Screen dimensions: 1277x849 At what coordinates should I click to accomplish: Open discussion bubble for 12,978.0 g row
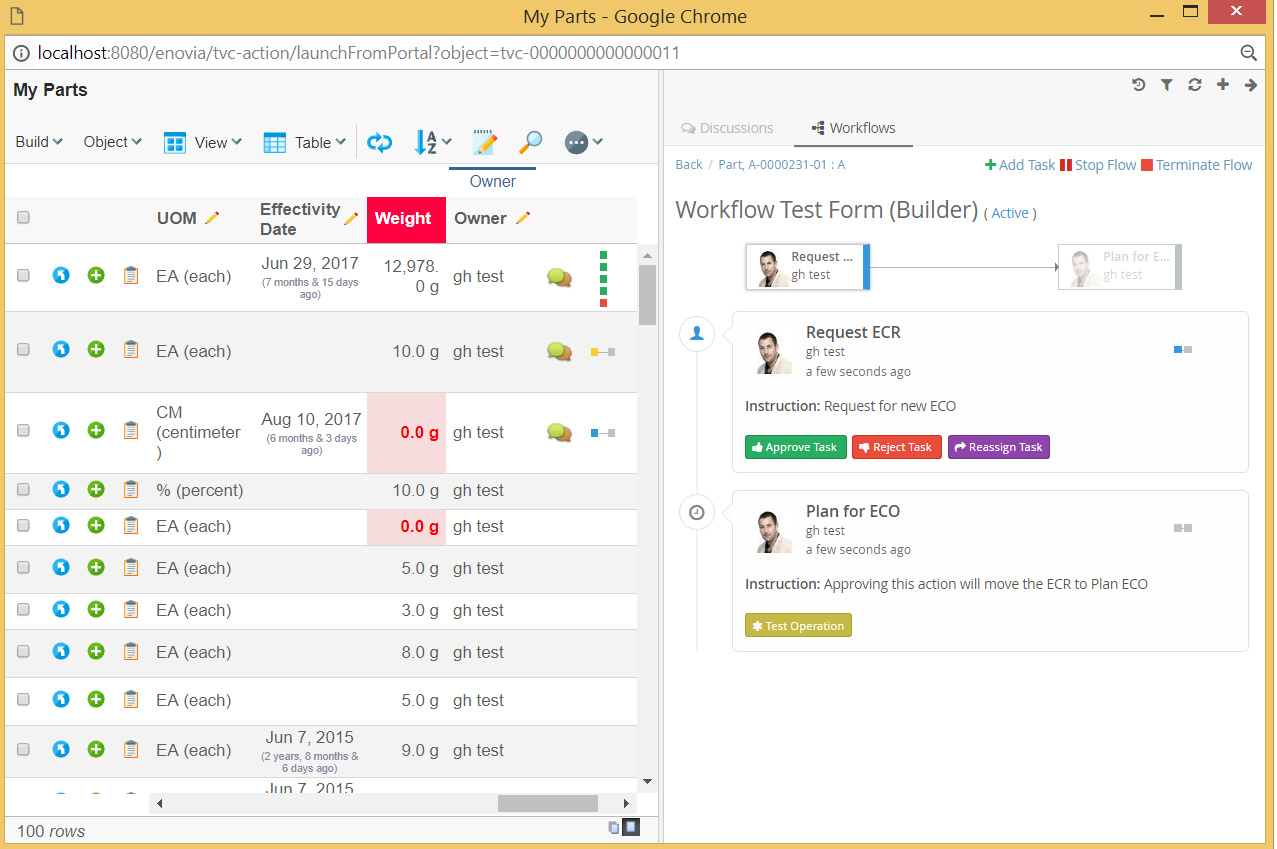point(559,277)
